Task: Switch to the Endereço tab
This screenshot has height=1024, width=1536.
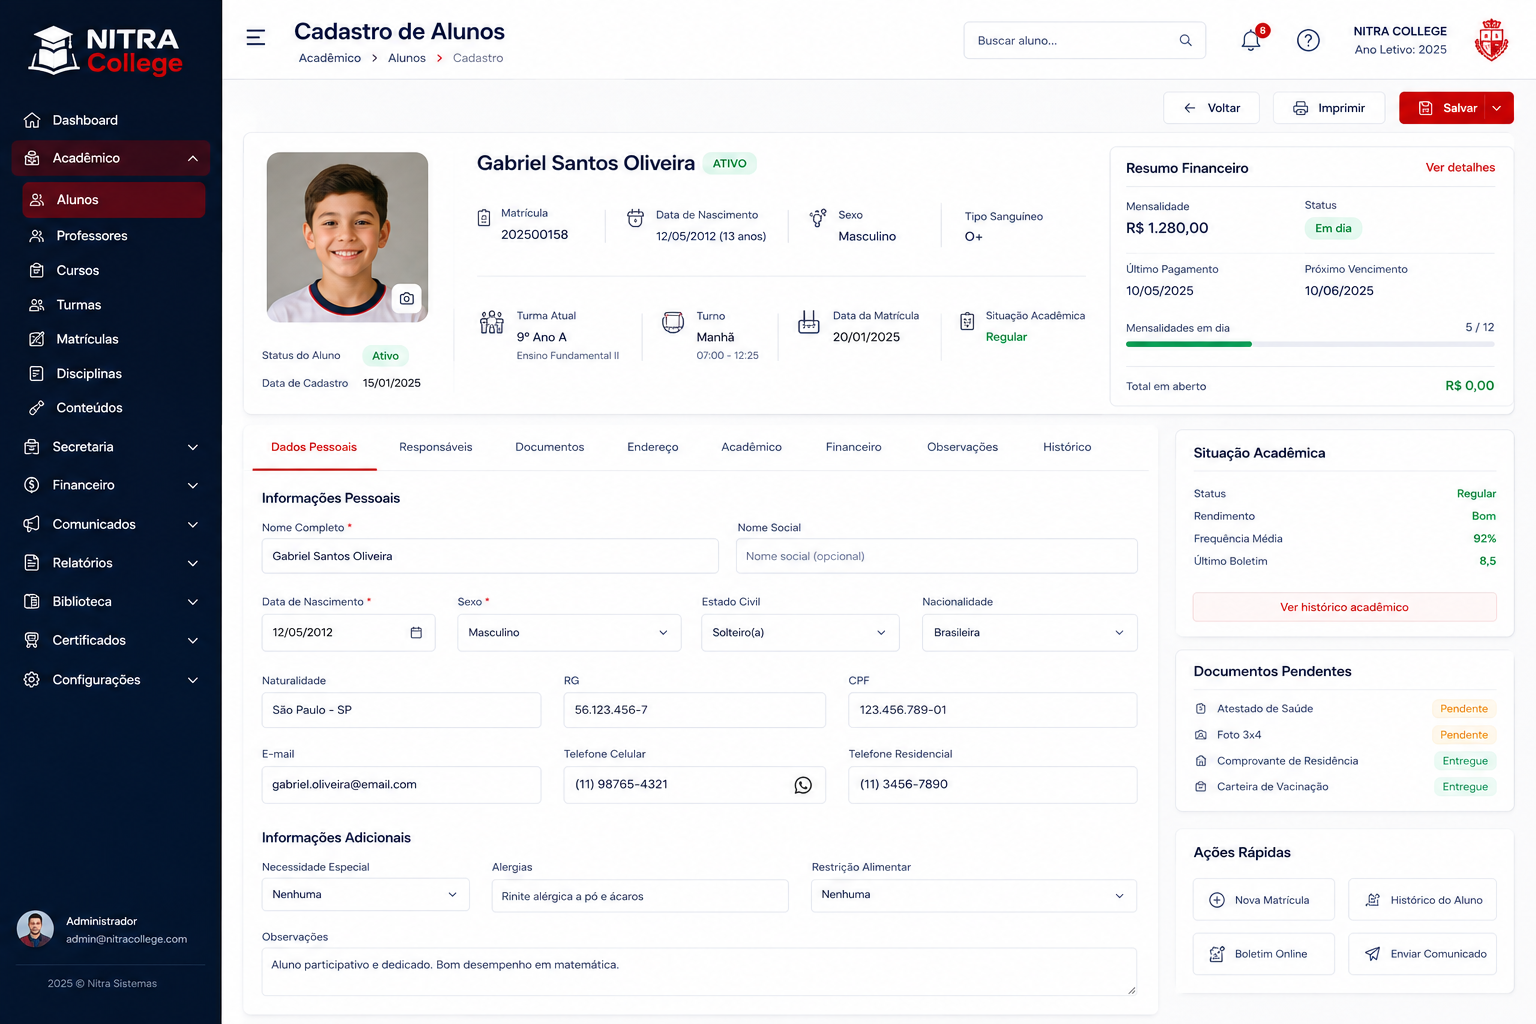Action: [x=653, y=448]
